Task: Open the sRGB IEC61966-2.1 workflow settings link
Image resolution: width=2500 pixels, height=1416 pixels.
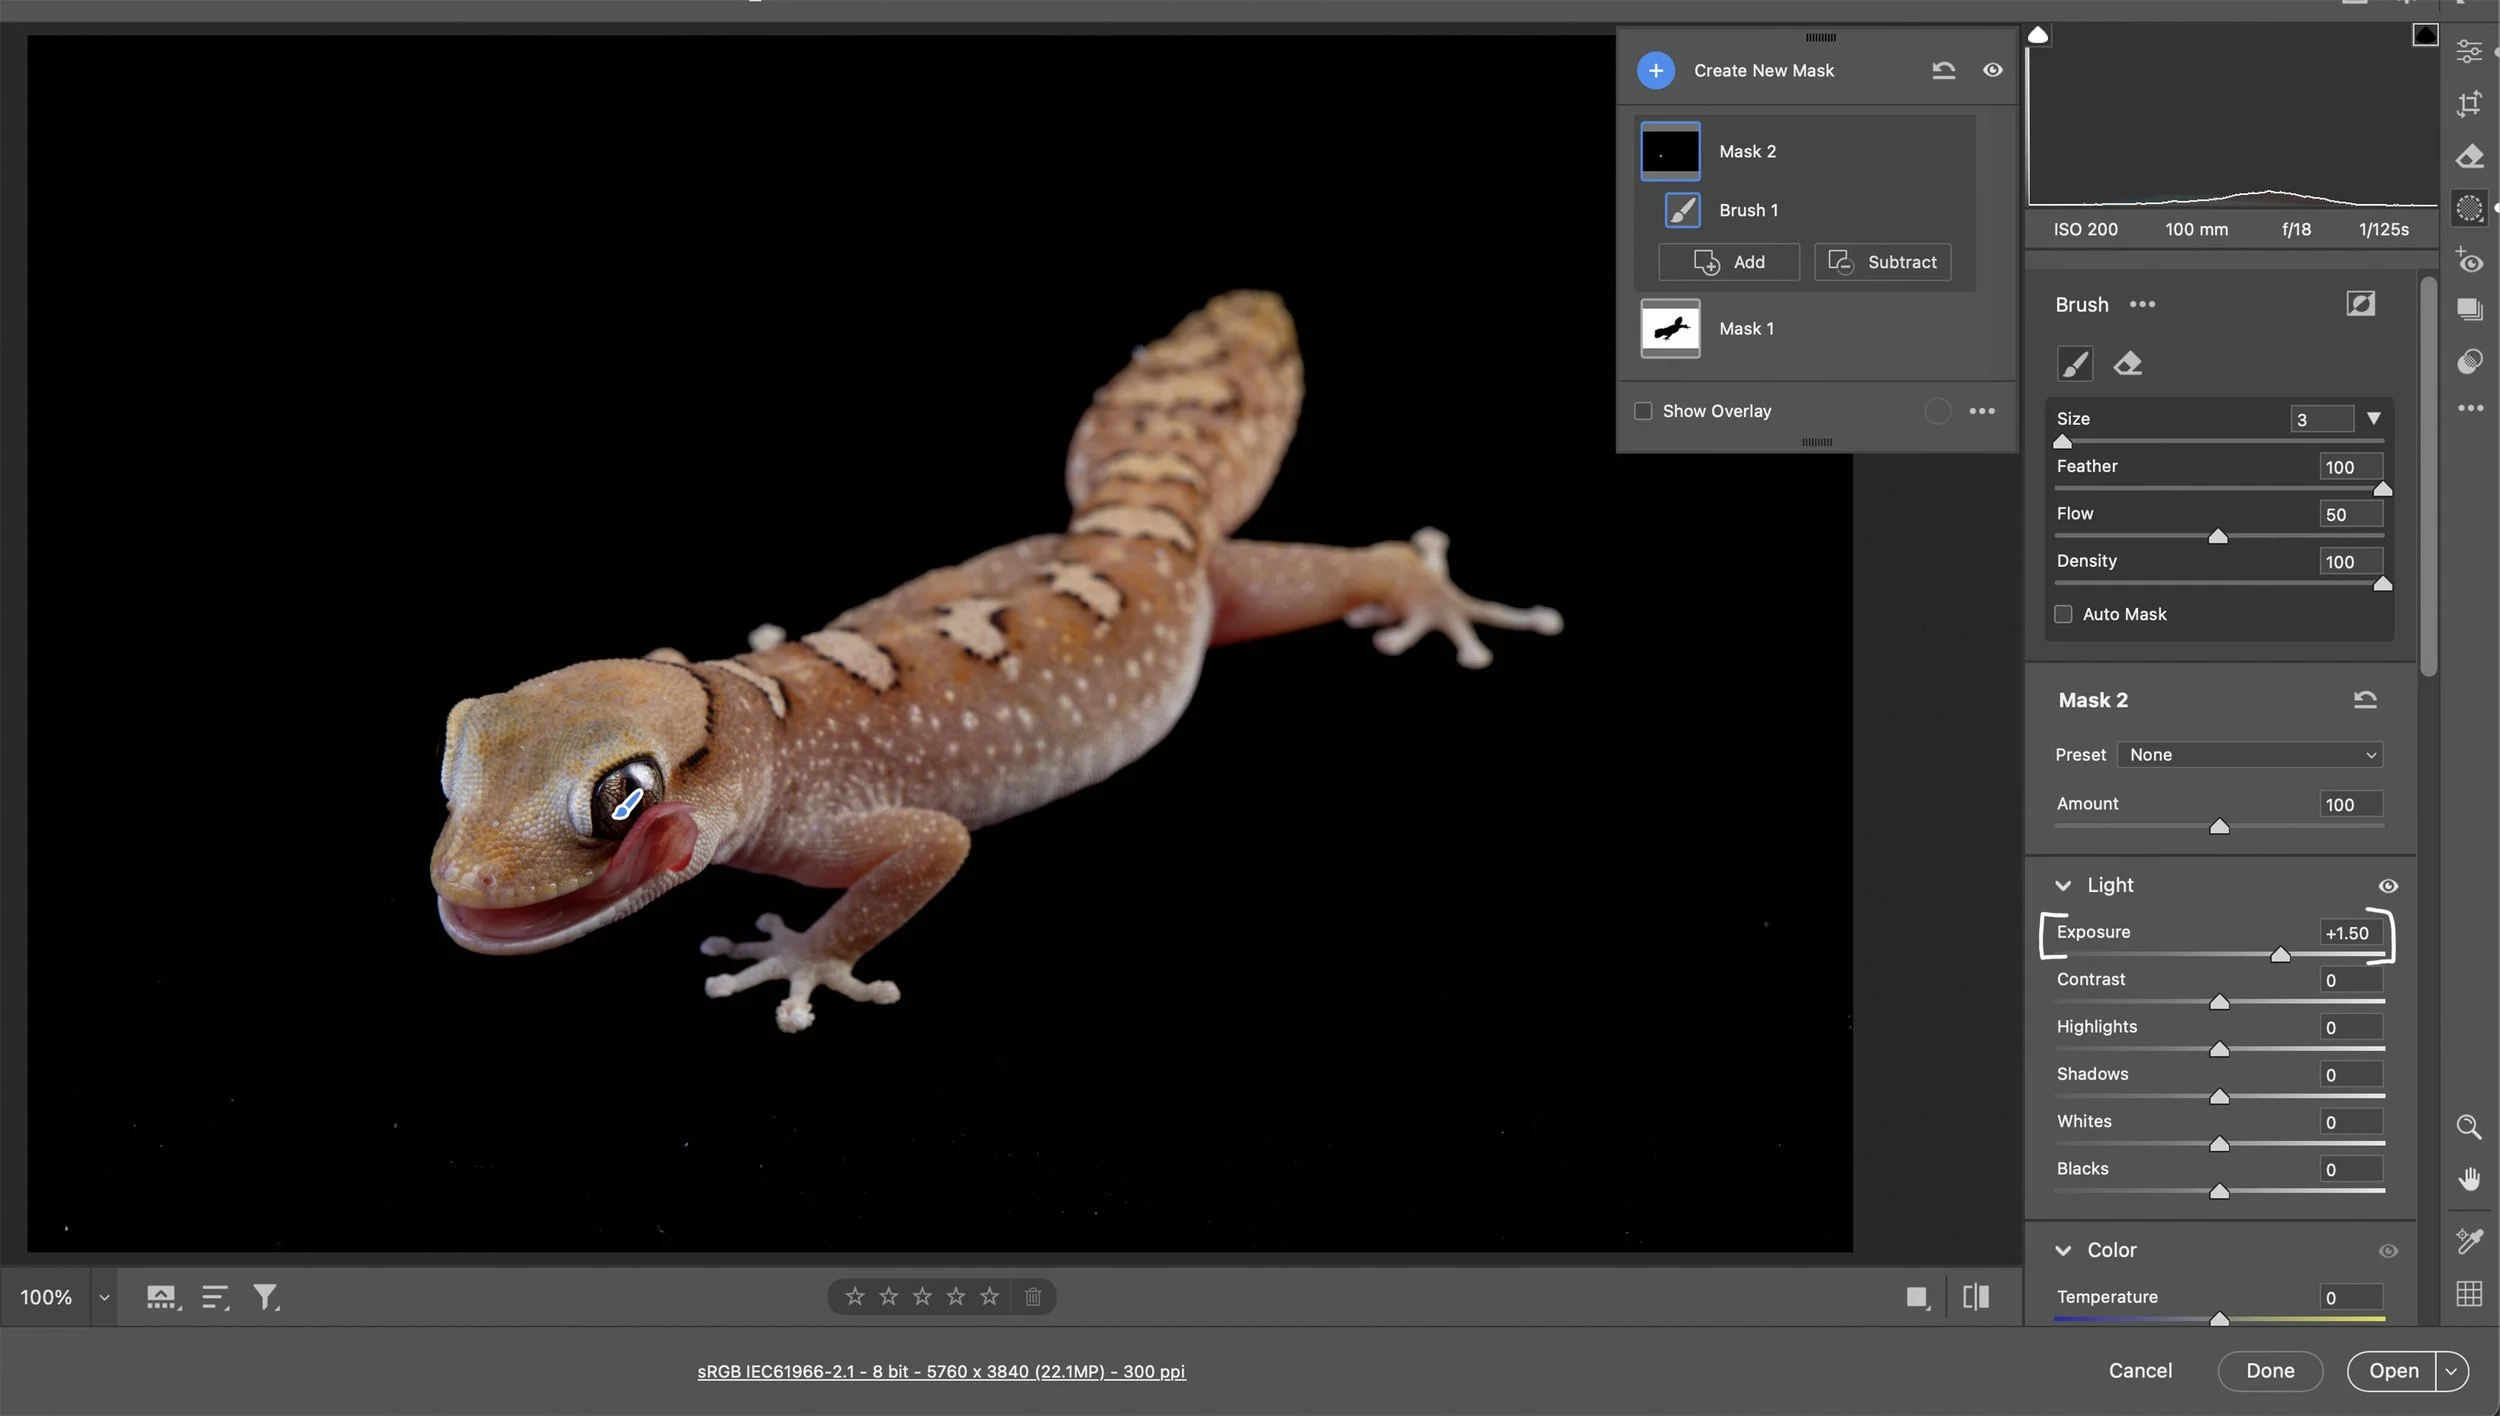Action: click(941, 1371)
